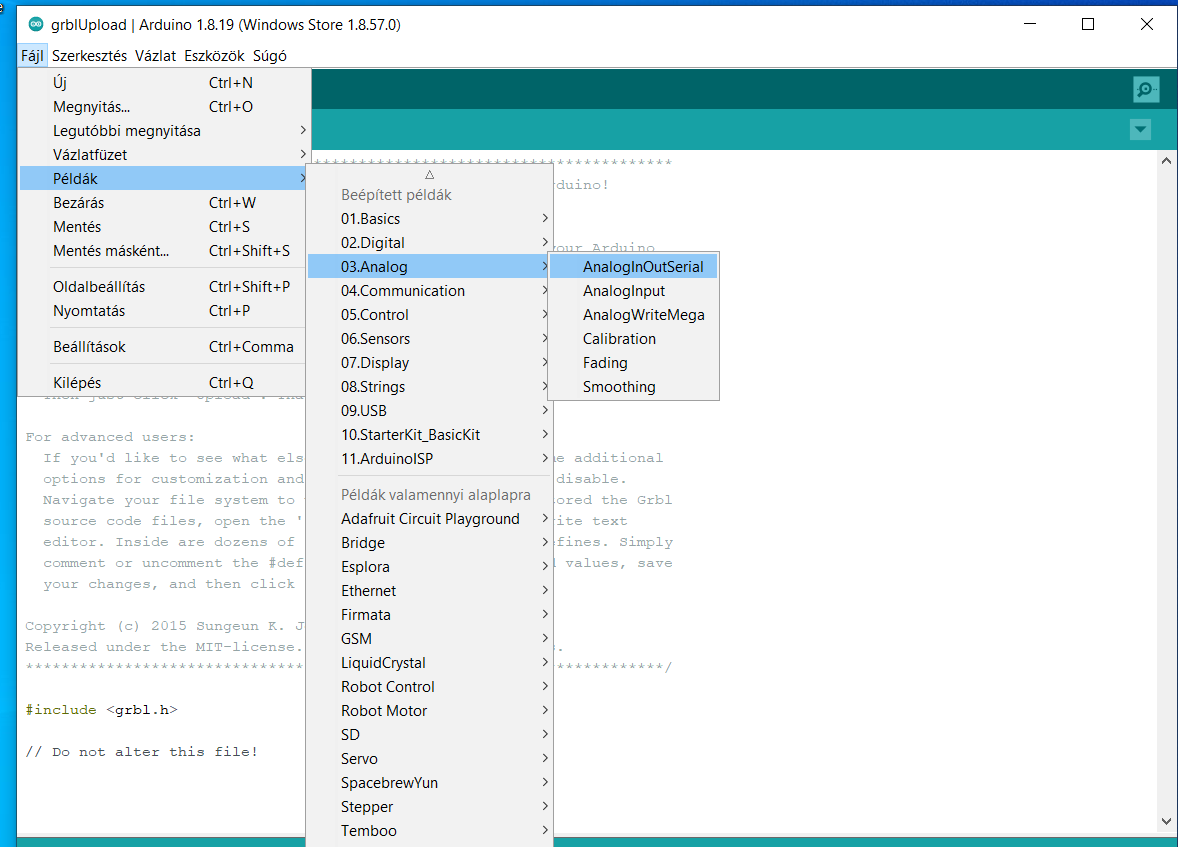
Task: Open the AnalogWriteMega example
Action: coord(633,315)
